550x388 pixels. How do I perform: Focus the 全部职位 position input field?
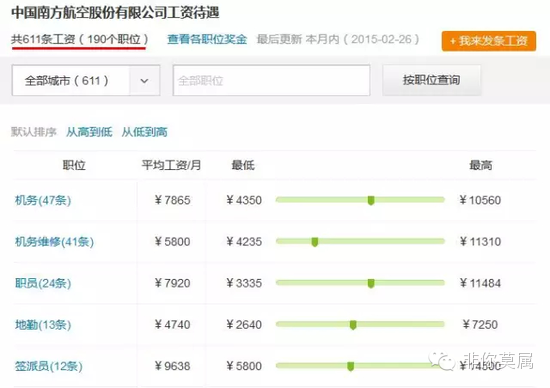(271, 80)
